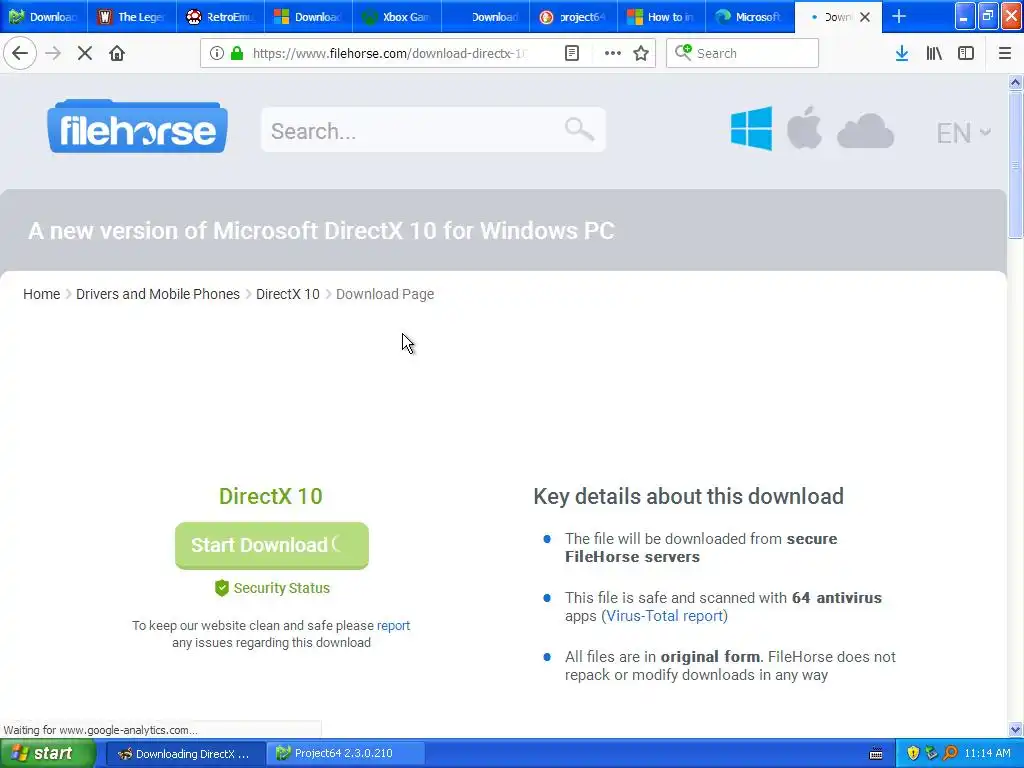Close the active Download tab
The height and width of the screenshot is (768, 1024).
click(865, 17)
